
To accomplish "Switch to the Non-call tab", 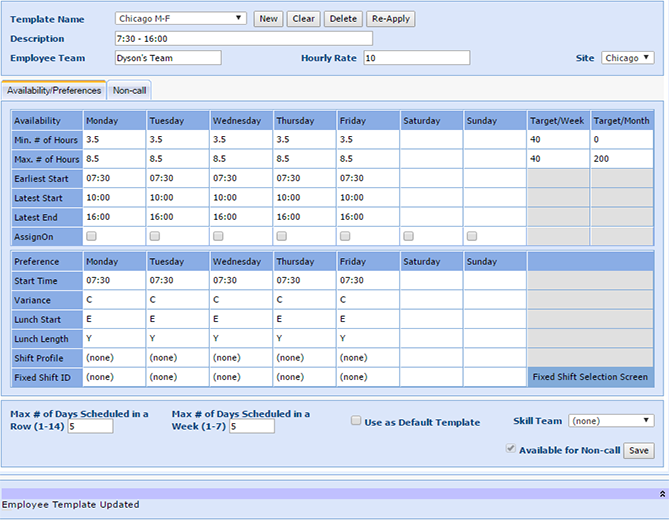I will click(129, 90).
